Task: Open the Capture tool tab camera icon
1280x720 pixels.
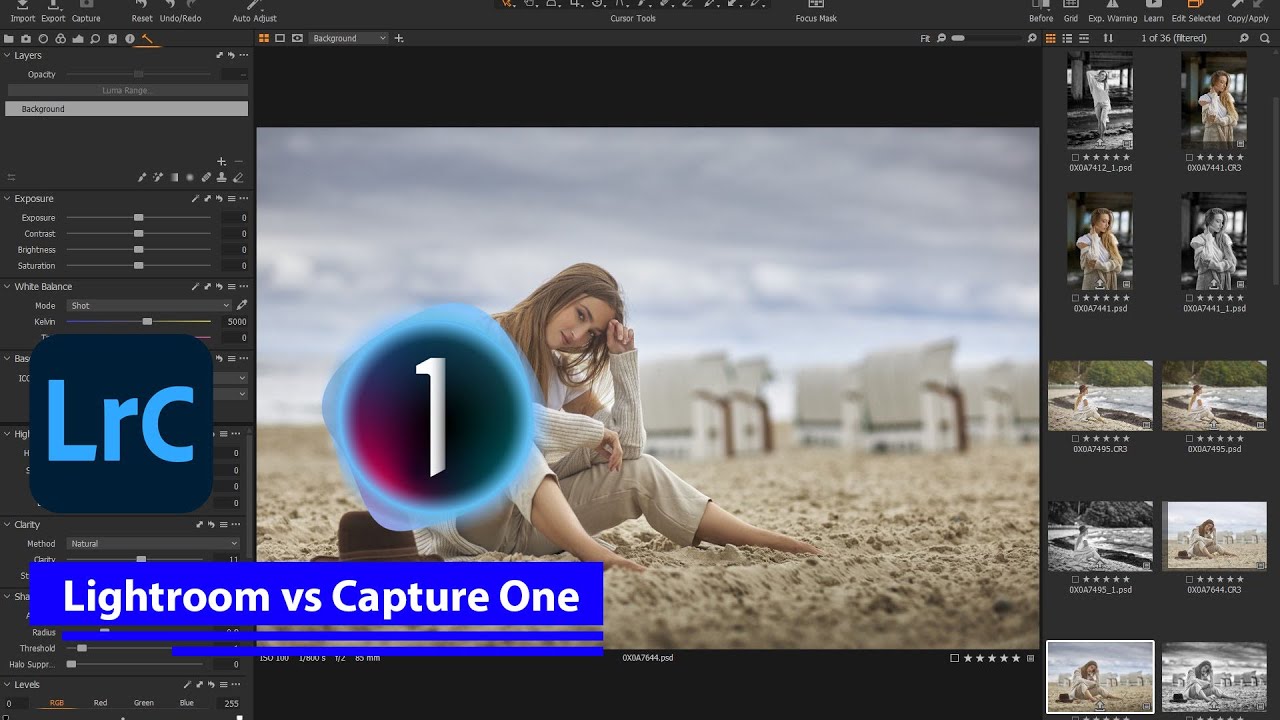Action: (x=26, y=39)
